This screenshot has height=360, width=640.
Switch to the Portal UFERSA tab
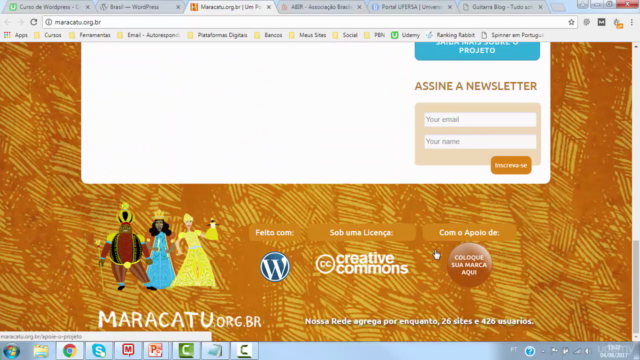coord(412,7)
